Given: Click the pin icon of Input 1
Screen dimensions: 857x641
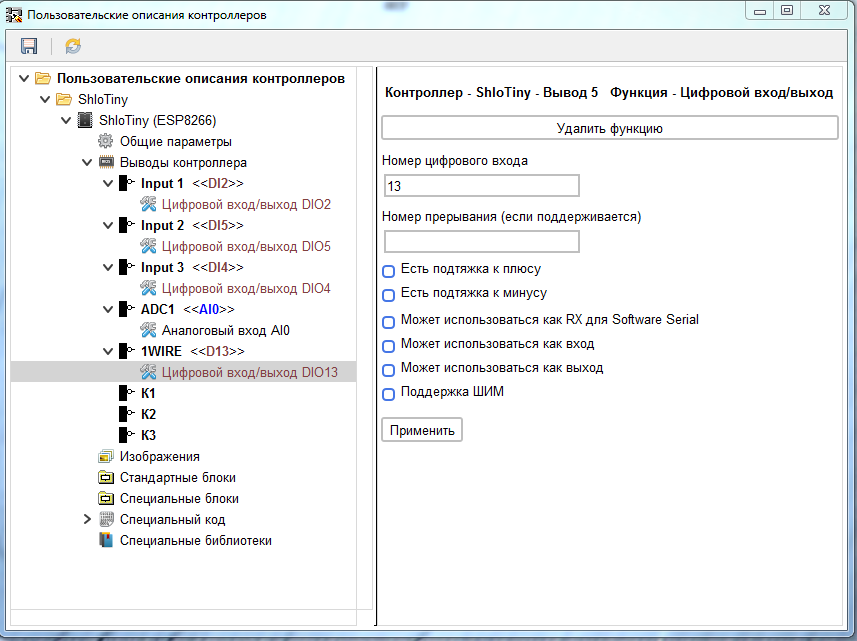Looking at the screenshot, I should [x=127, y=183].
